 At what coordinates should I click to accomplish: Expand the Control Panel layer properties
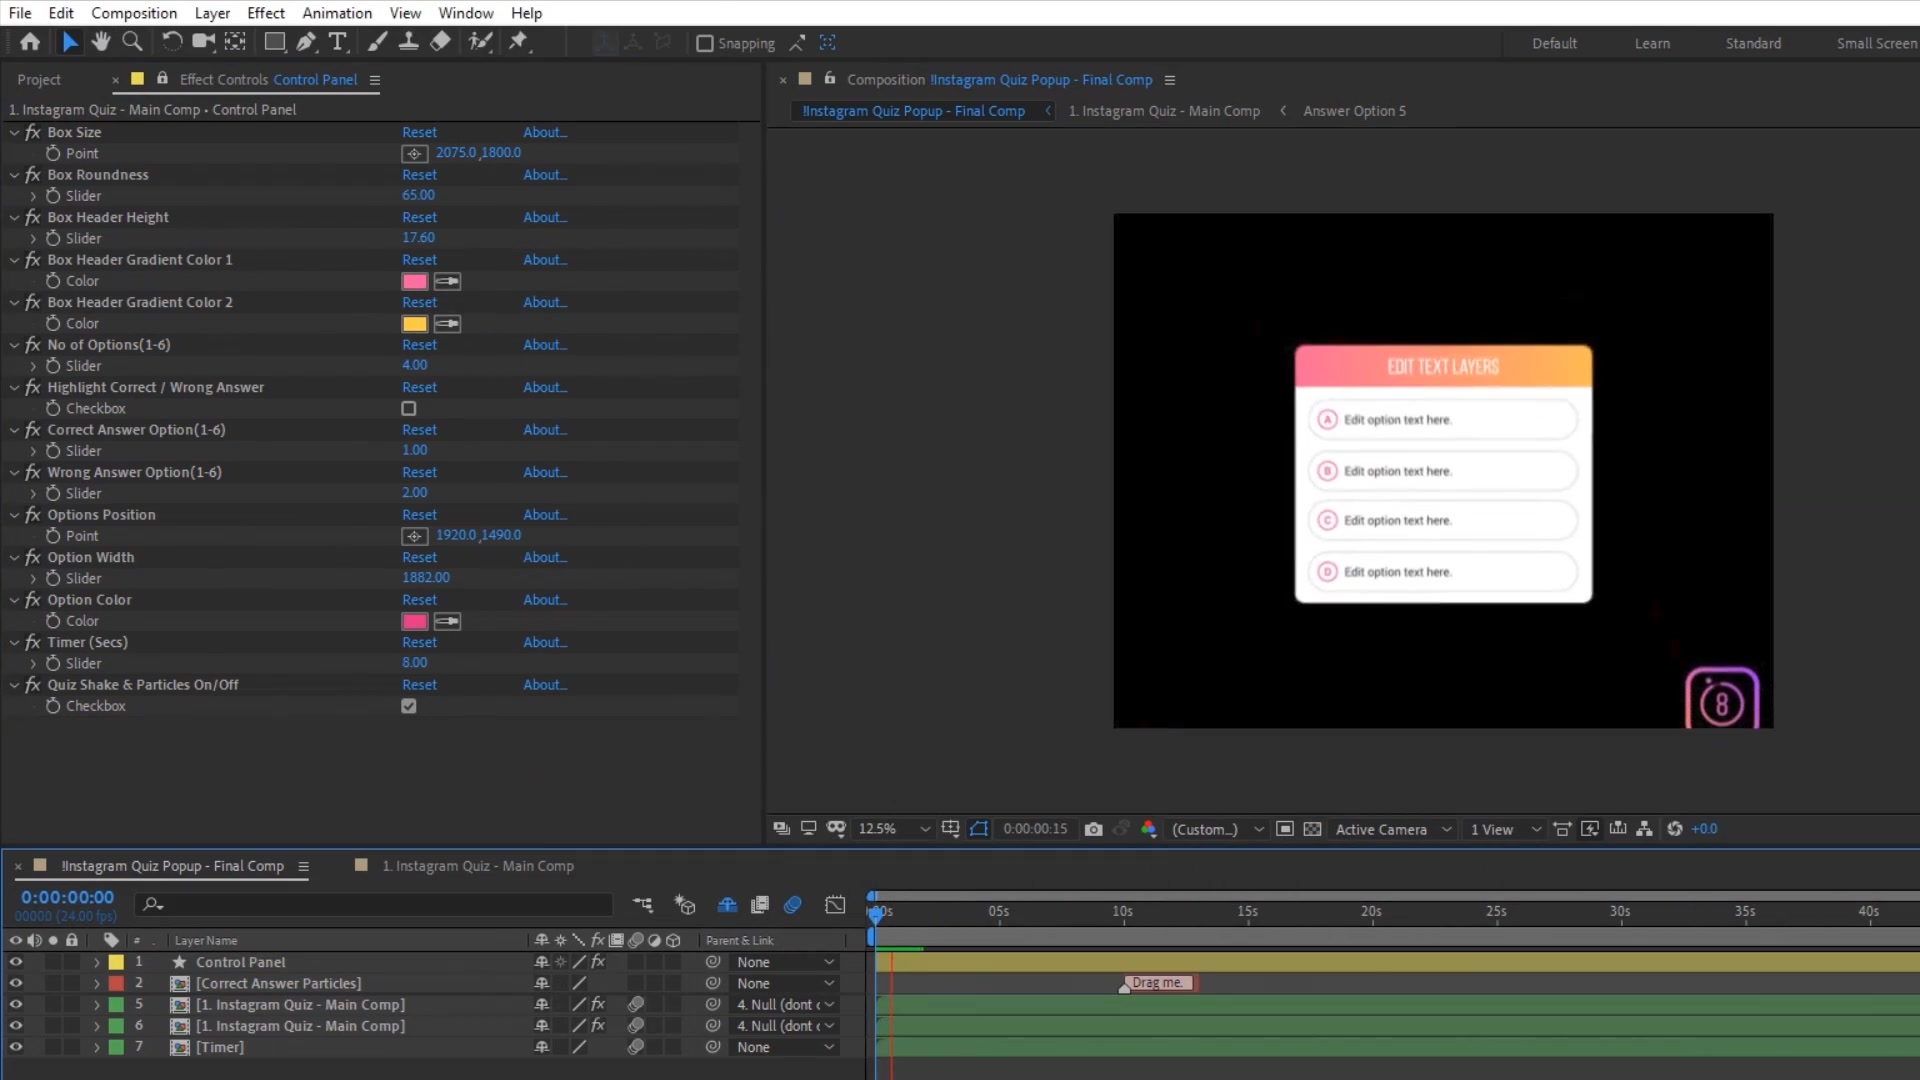[96, 962]
